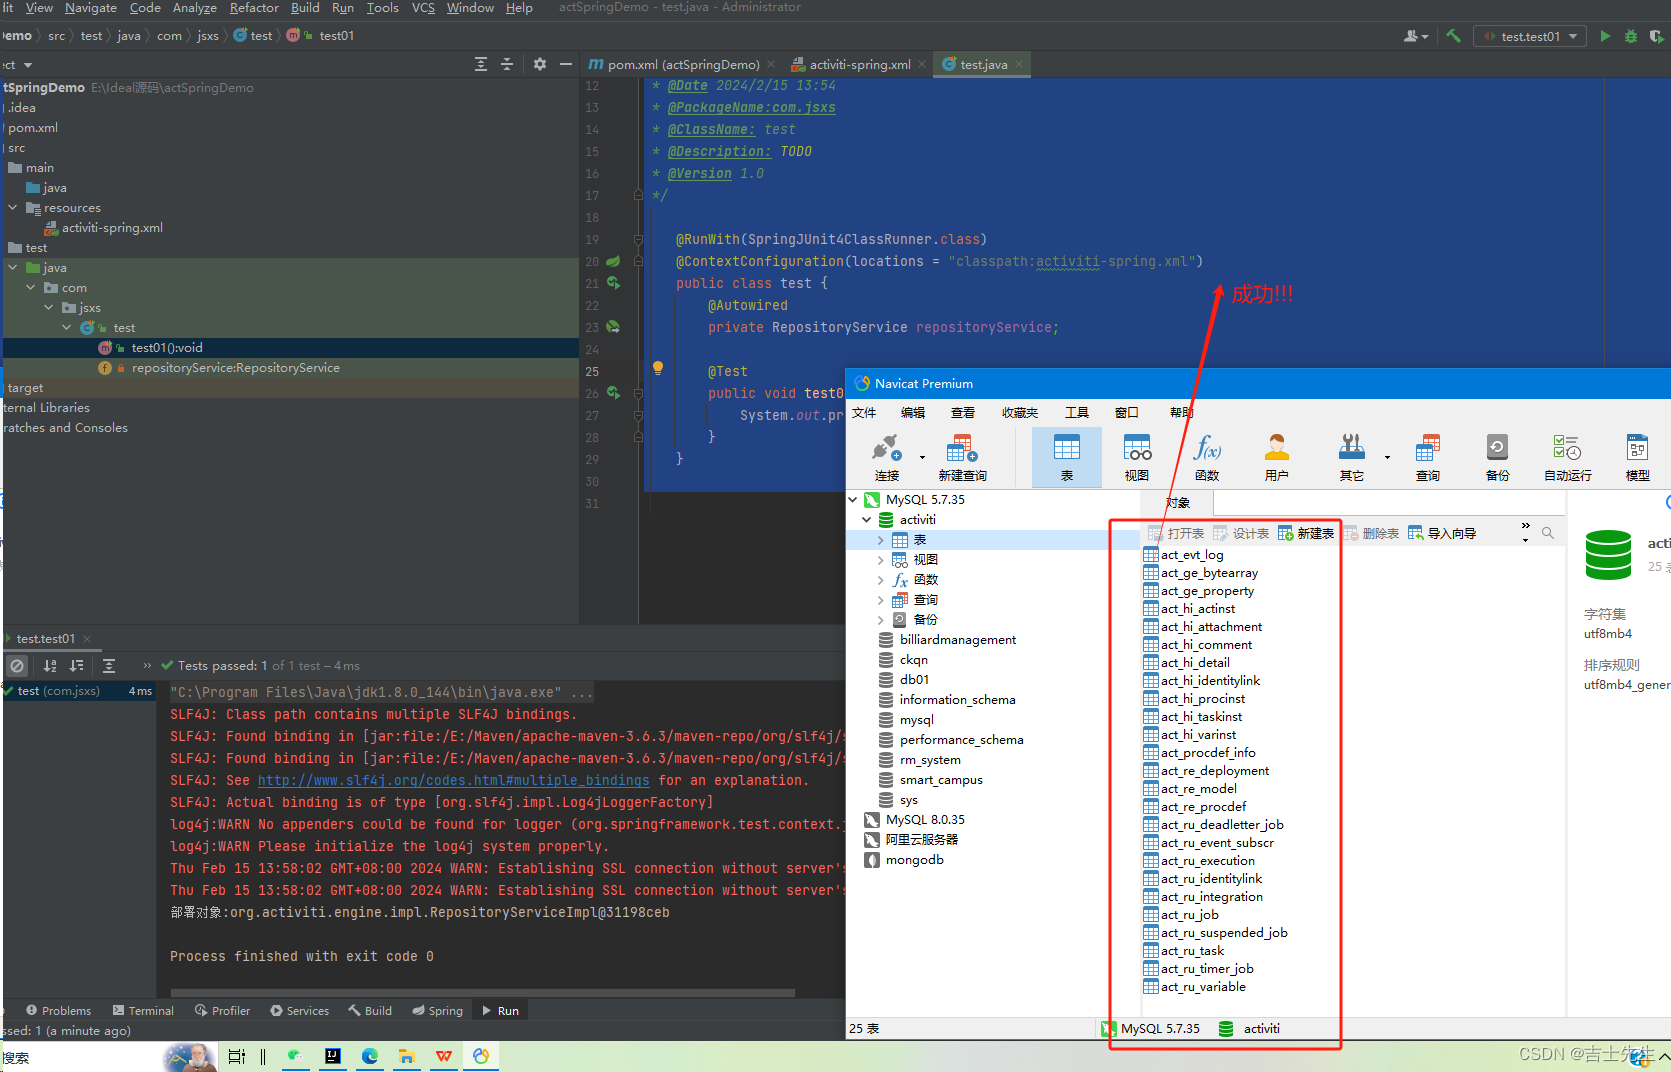Click the 备份 (Backup) toolbar icon
The width and height of the screenshot is (1671, 1072).
point(1497,458)
